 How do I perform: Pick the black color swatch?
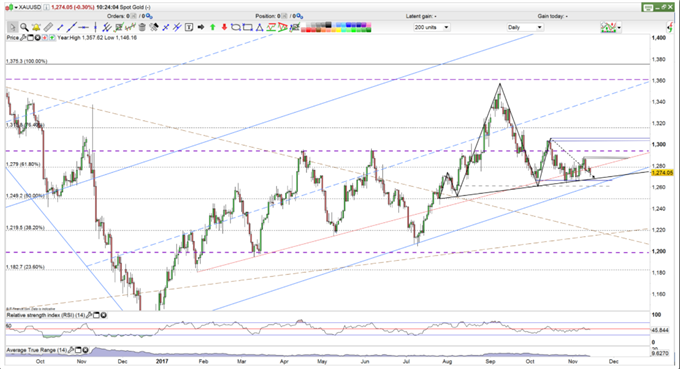click(328, 25)
